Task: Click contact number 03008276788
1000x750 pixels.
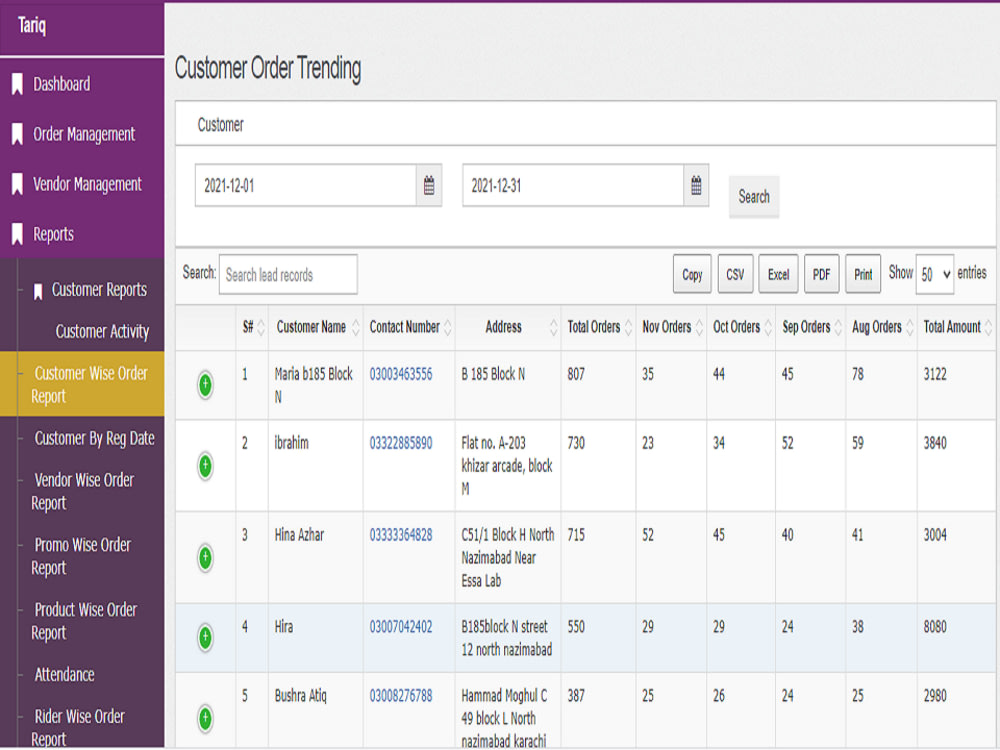Action: (401, 696)
